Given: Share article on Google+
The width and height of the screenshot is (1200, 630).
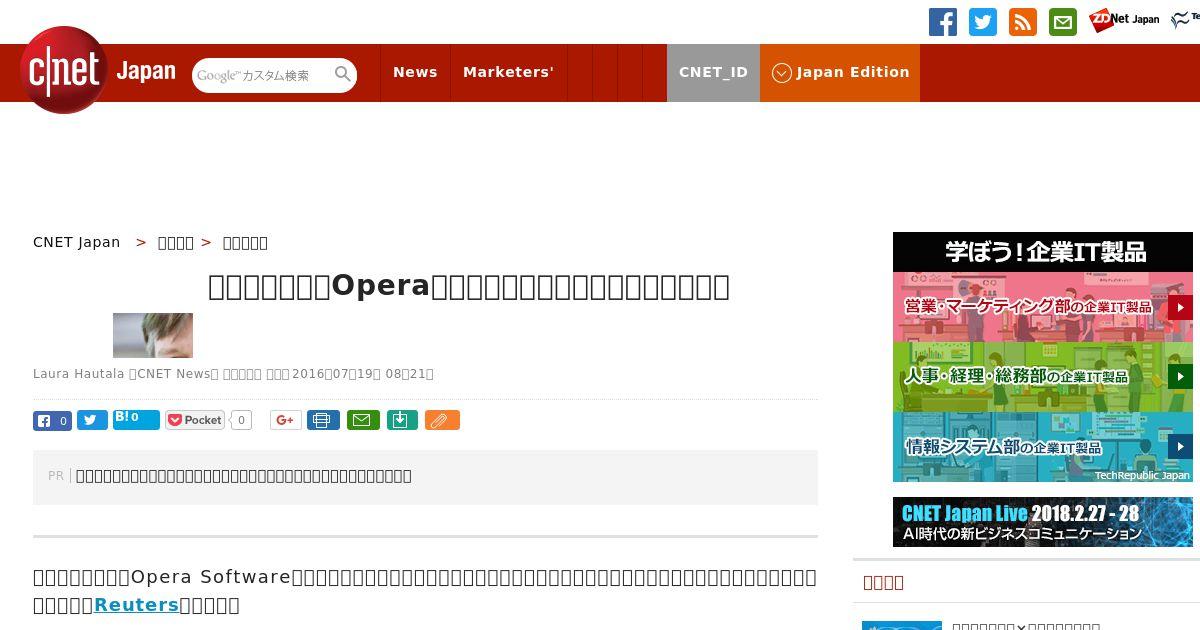Looking at the screenshot, I should 286,420.
